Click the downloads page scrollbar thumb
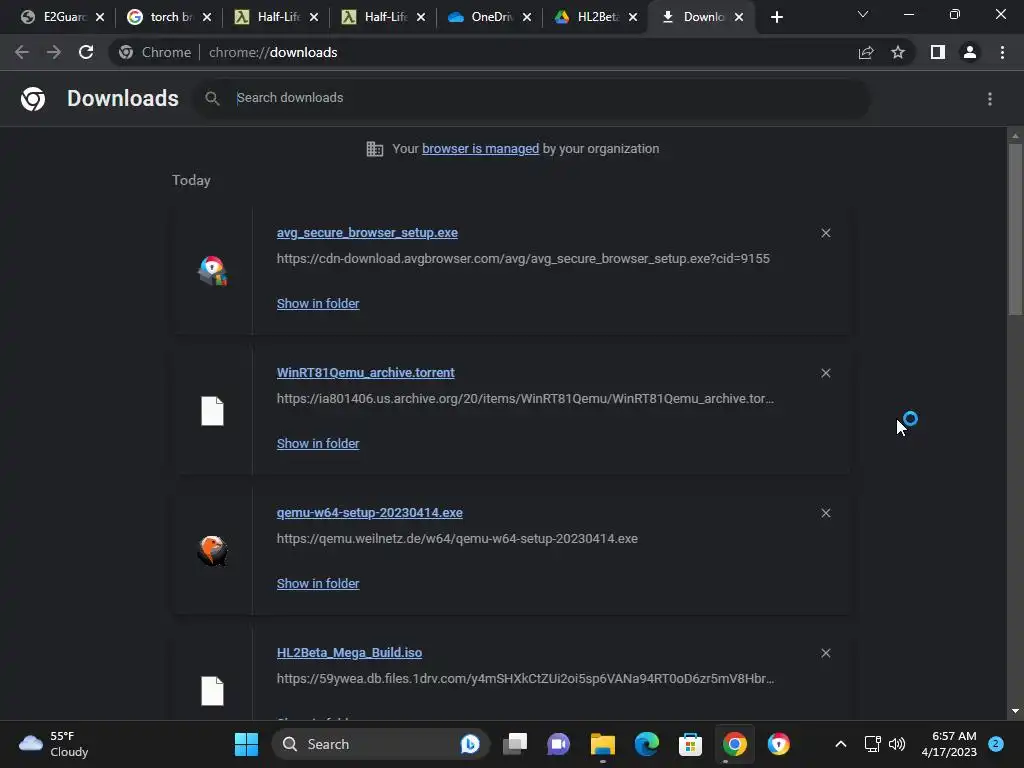 pyautogui.click(x=1015, y=229)
